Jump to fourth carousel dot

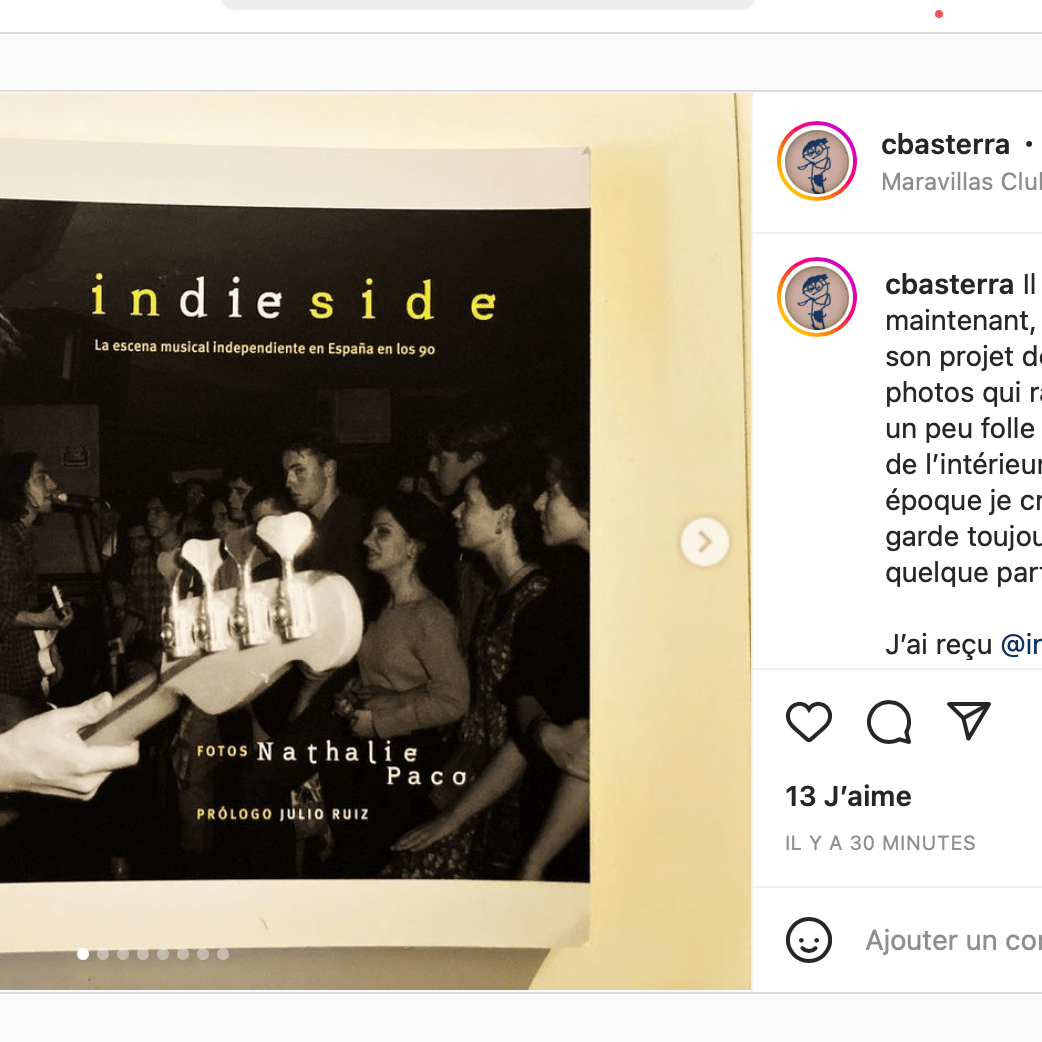coord(143,954)
